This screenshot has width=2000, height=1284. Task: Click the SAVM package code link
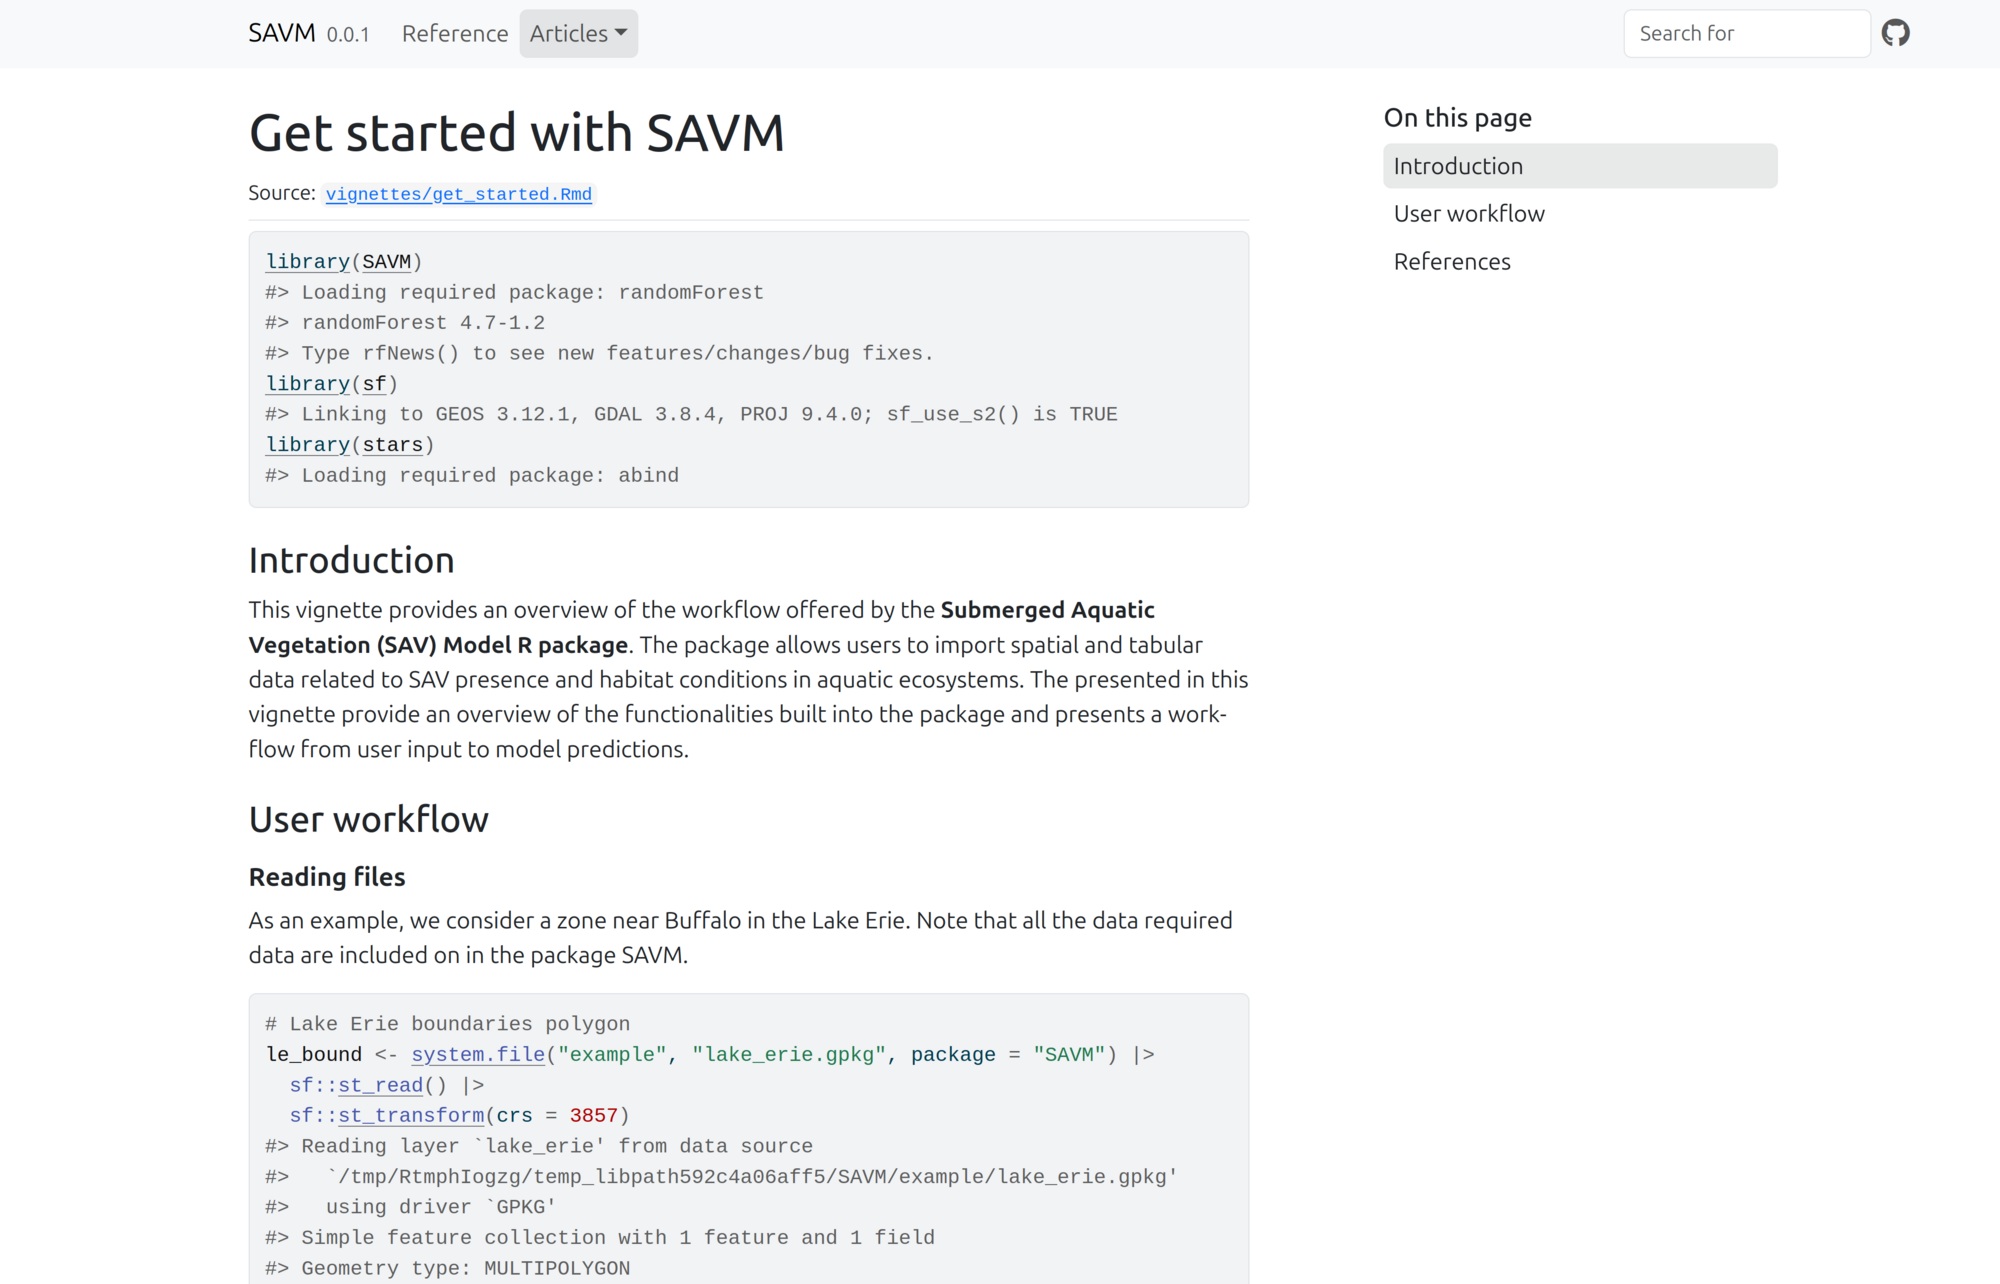point(387,262)
